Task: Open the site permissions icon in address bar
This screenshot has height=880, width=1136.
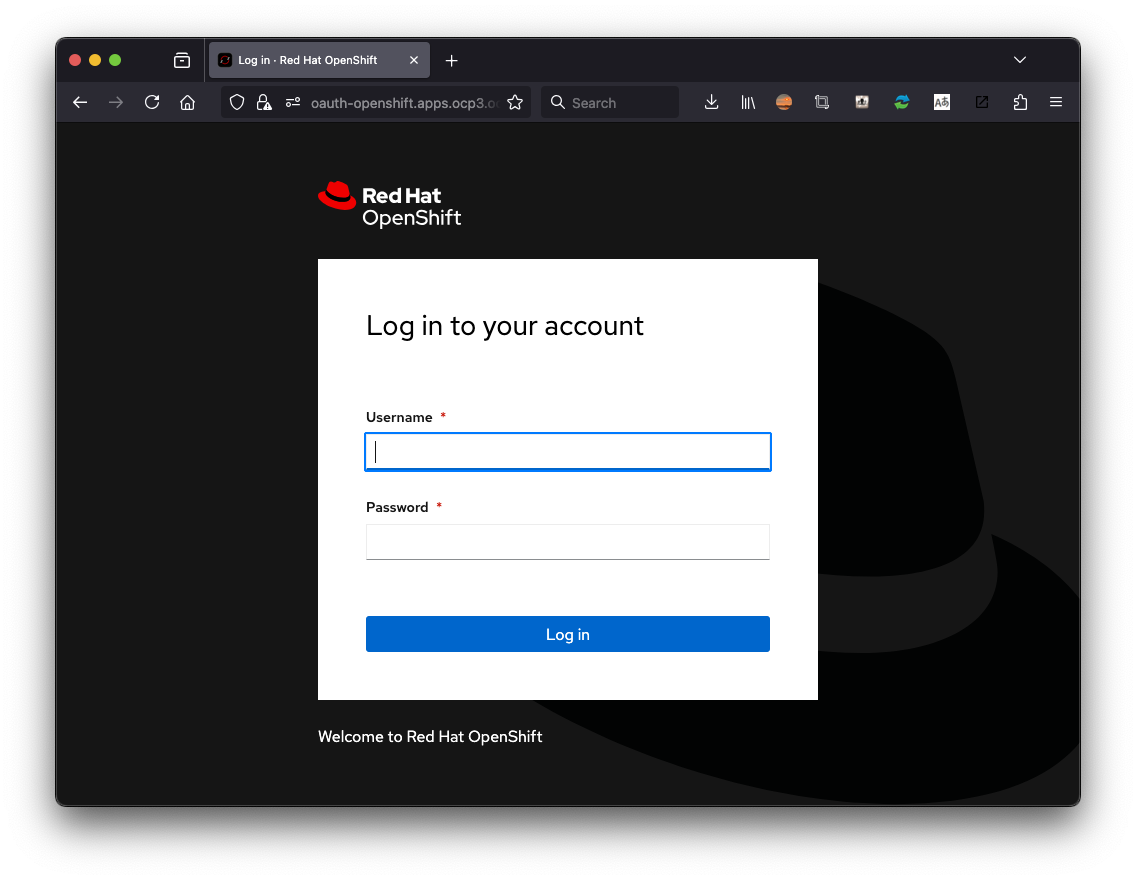Action: (293, 103)
